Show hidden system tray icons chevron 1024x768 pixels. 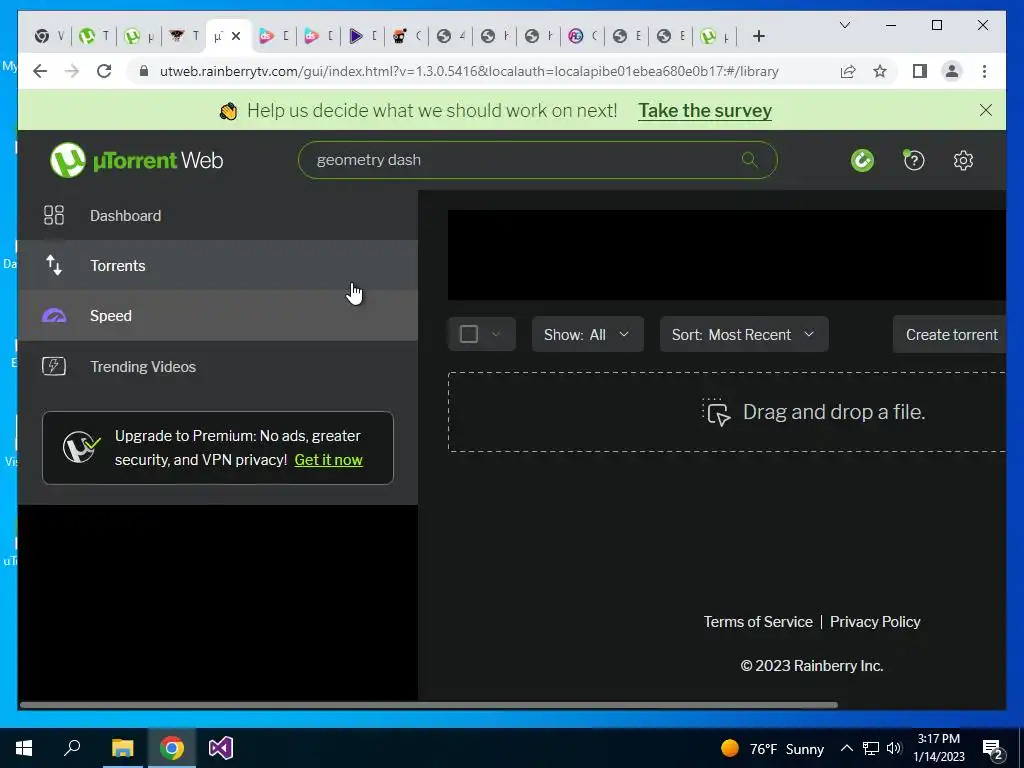846,748
